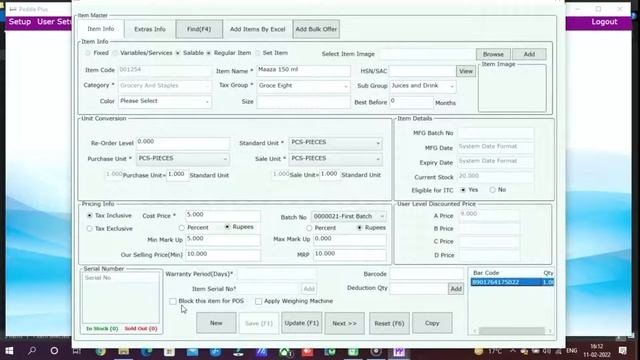Click Add next to Browse

point(529,54)
